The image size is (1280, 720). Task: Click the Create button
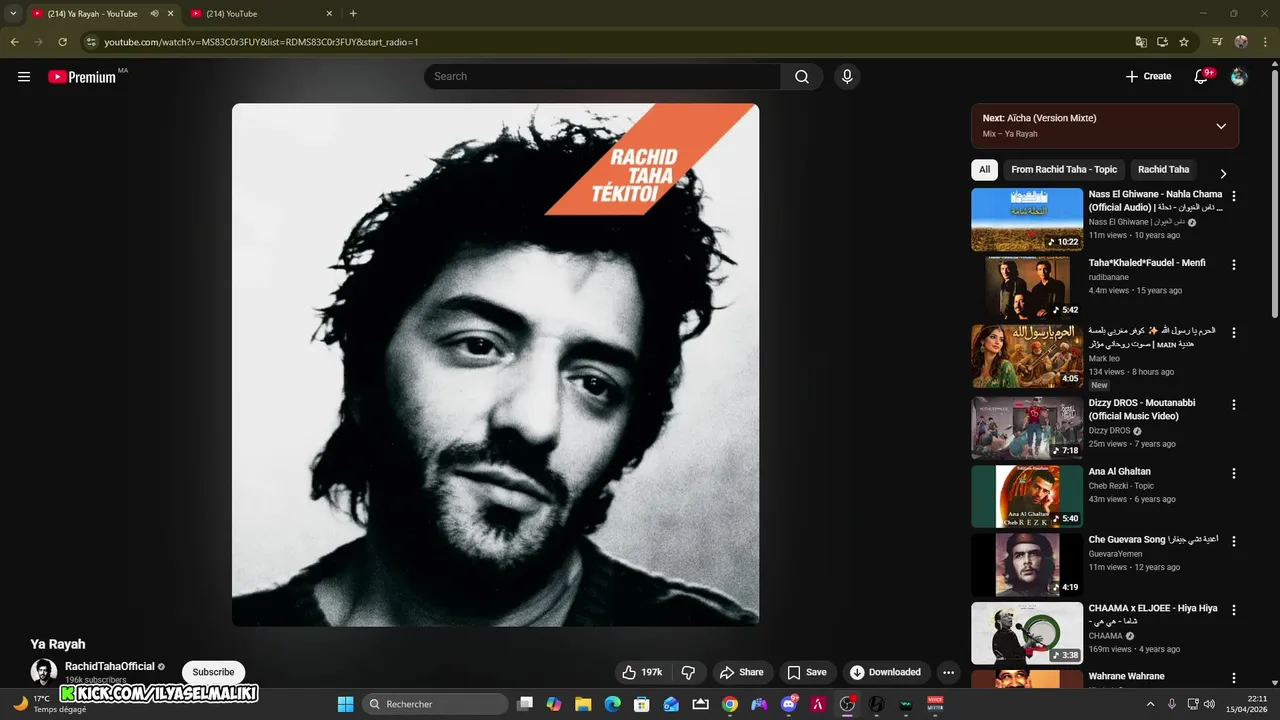(x=1148, y=76)
